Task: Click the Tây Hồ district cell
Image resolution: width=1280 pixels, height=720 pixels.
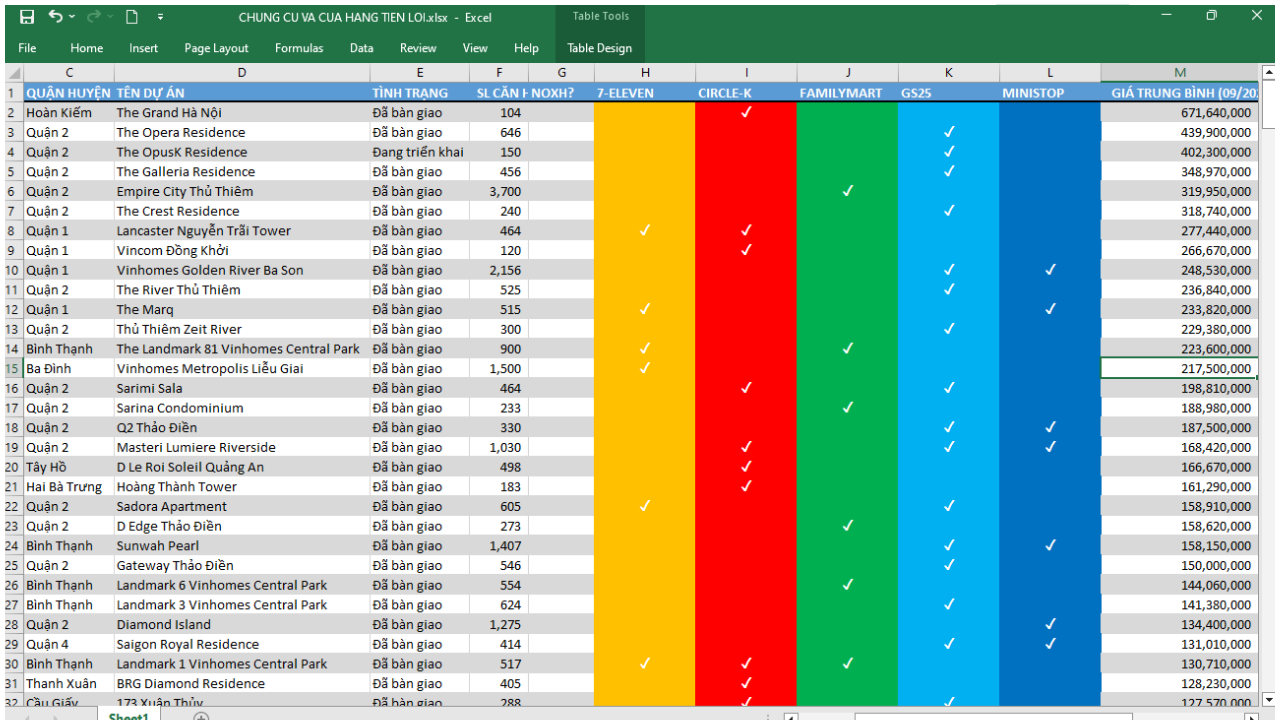Action: tap(69, 467)
